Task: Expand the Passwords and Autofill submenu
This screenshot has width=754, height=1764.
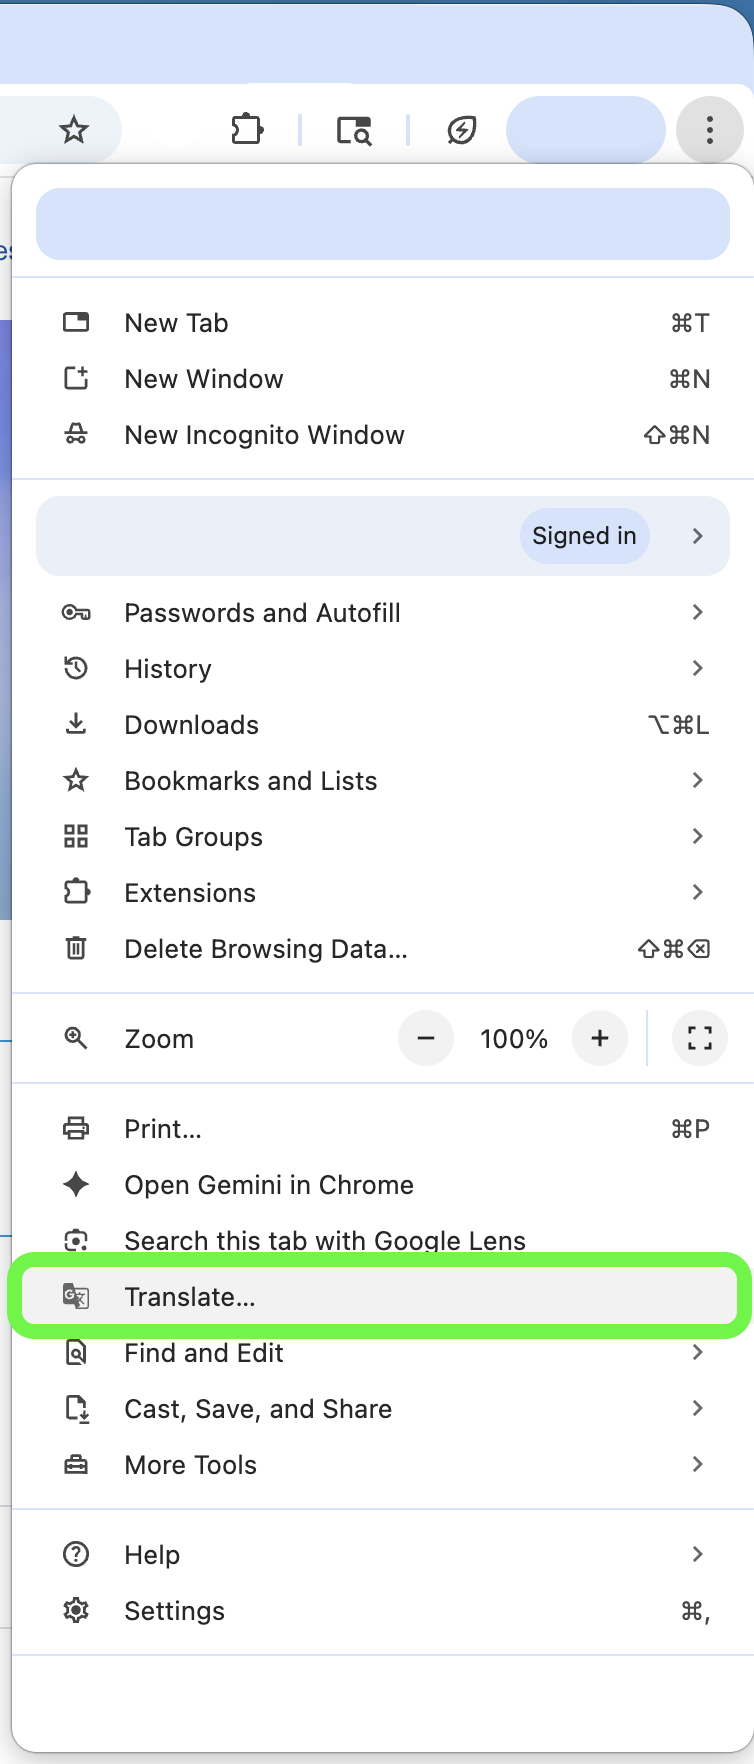Action: [x=698, y=613]
